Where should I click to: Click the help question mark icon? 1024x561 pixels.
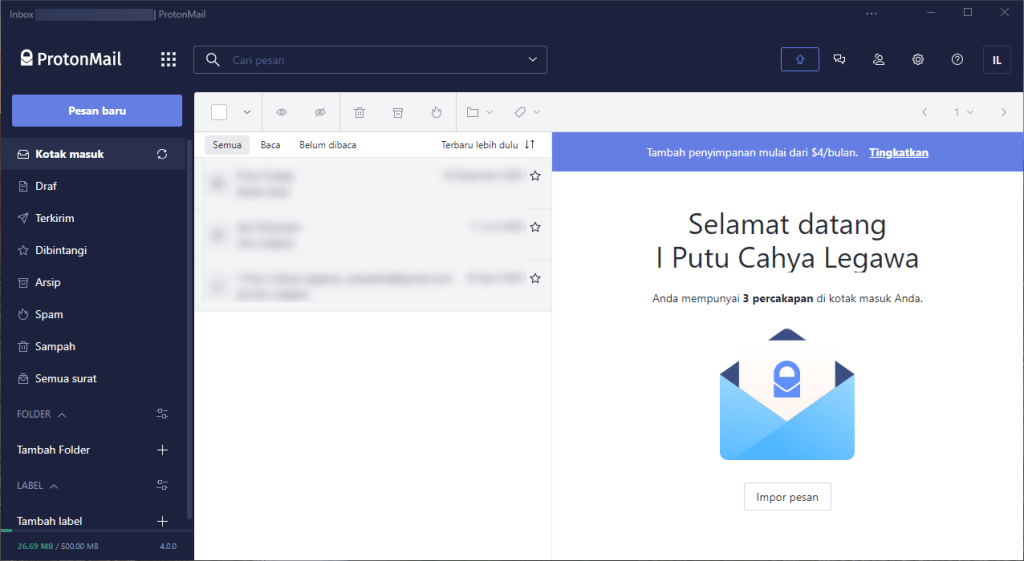pyautogui.click(x=957, y=60)
